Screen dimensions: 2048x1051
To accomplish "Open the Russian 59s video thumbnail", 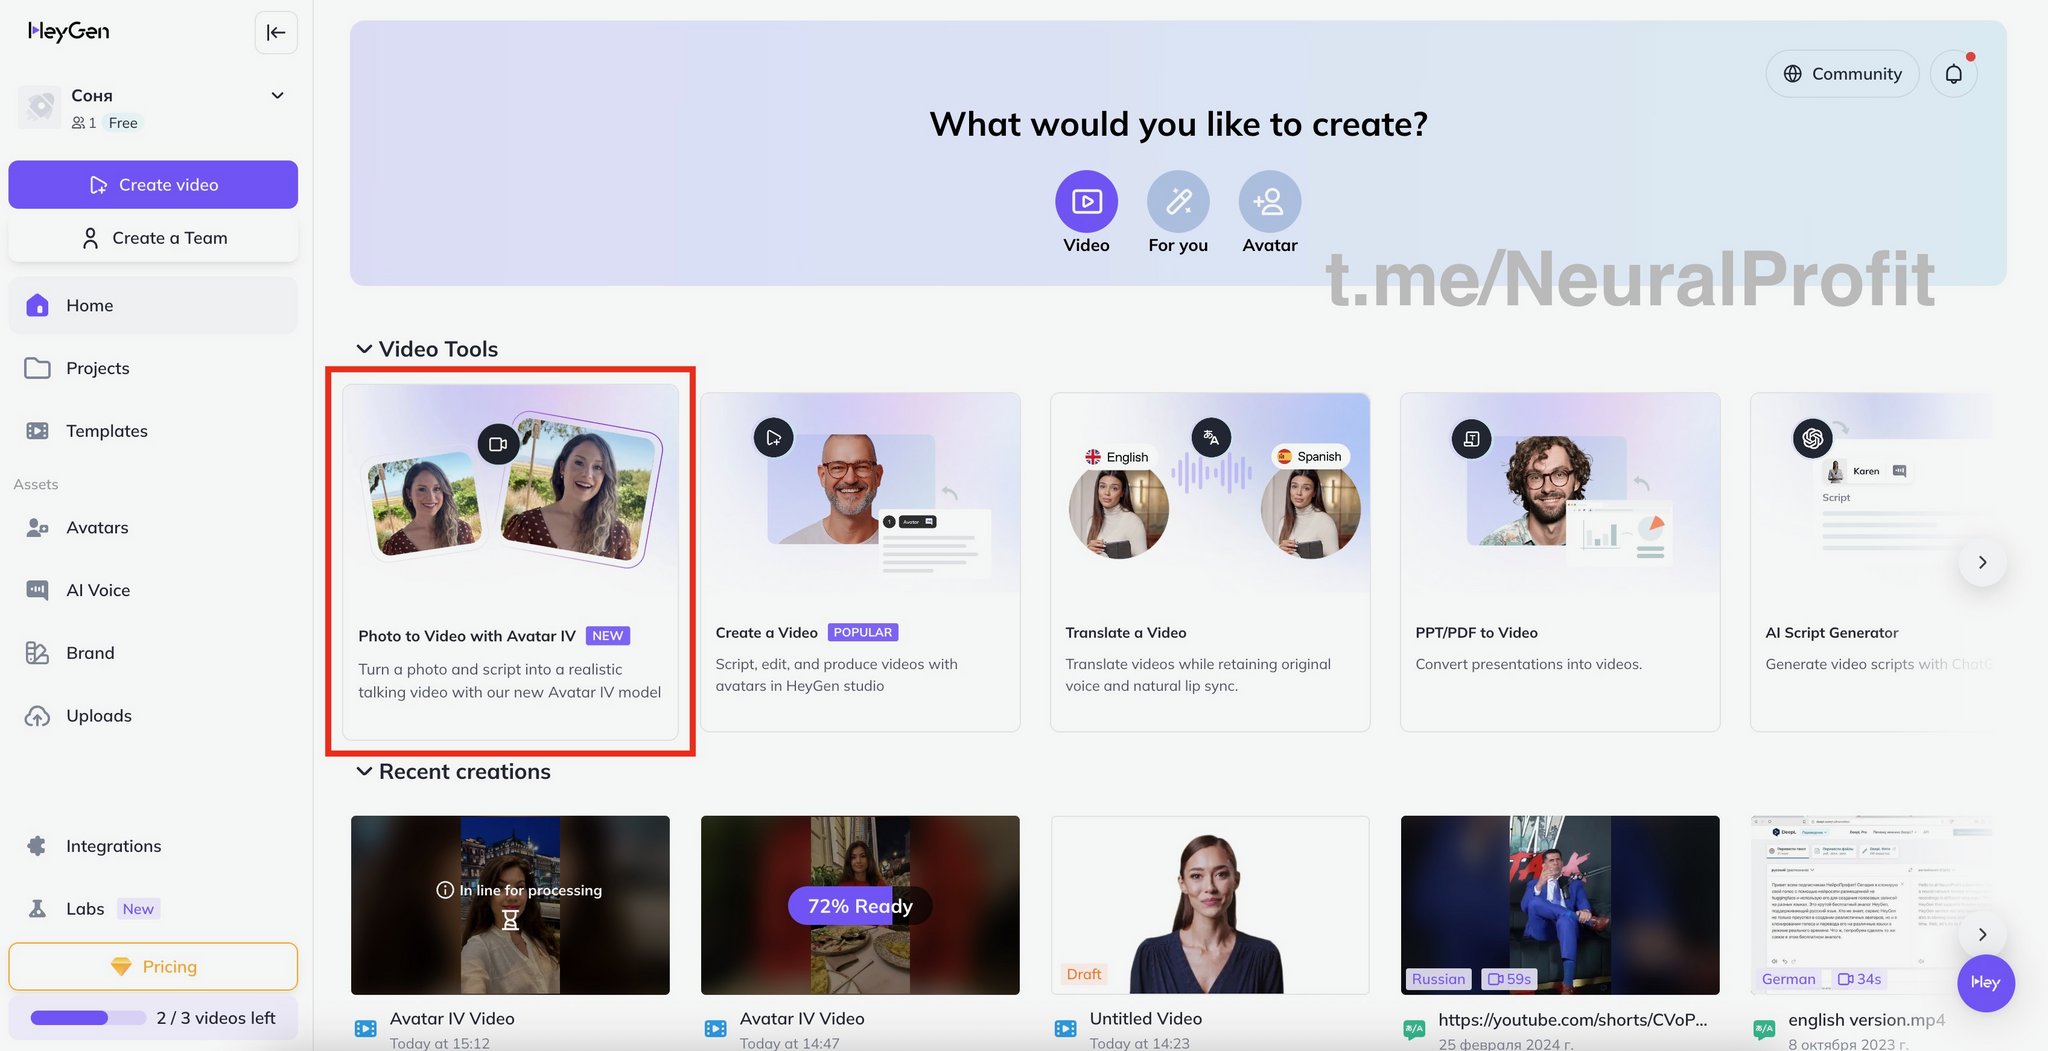I will [1560, 905].
